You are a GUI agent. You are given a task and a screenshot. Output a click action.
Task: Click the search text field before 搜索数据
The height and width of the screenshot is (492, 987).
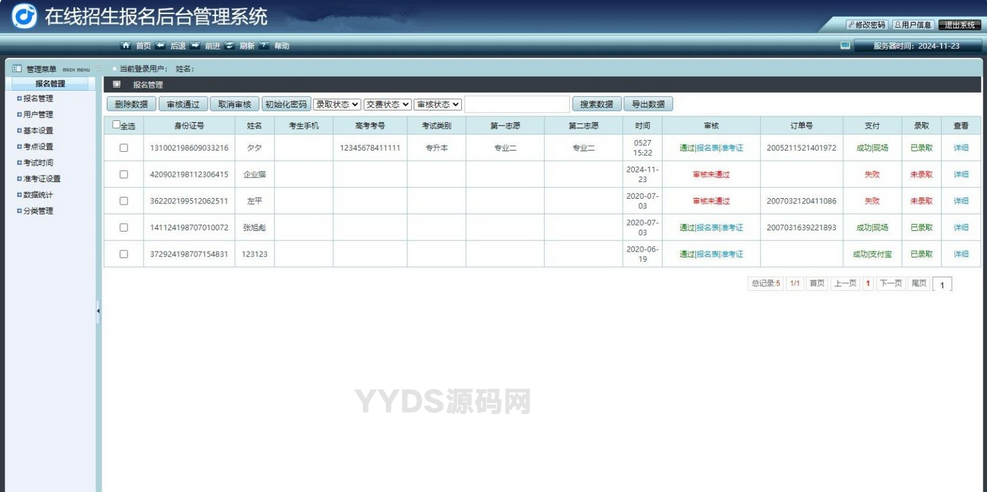pyautogui.click(x=516, y=104)
